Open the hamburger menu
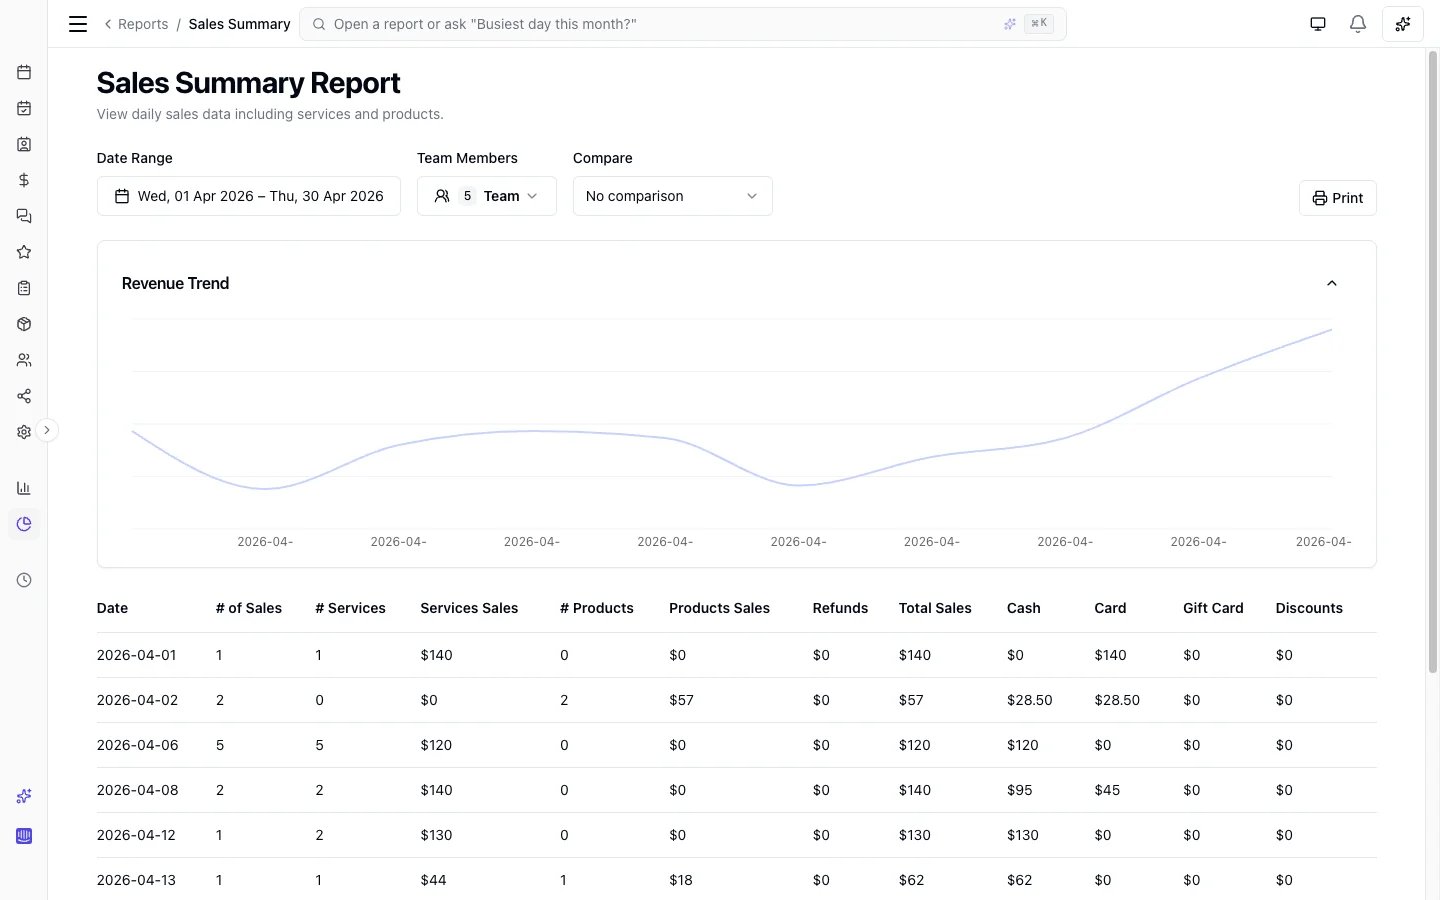This screenshot has width=1440, height=900. [x=78, y=24]
